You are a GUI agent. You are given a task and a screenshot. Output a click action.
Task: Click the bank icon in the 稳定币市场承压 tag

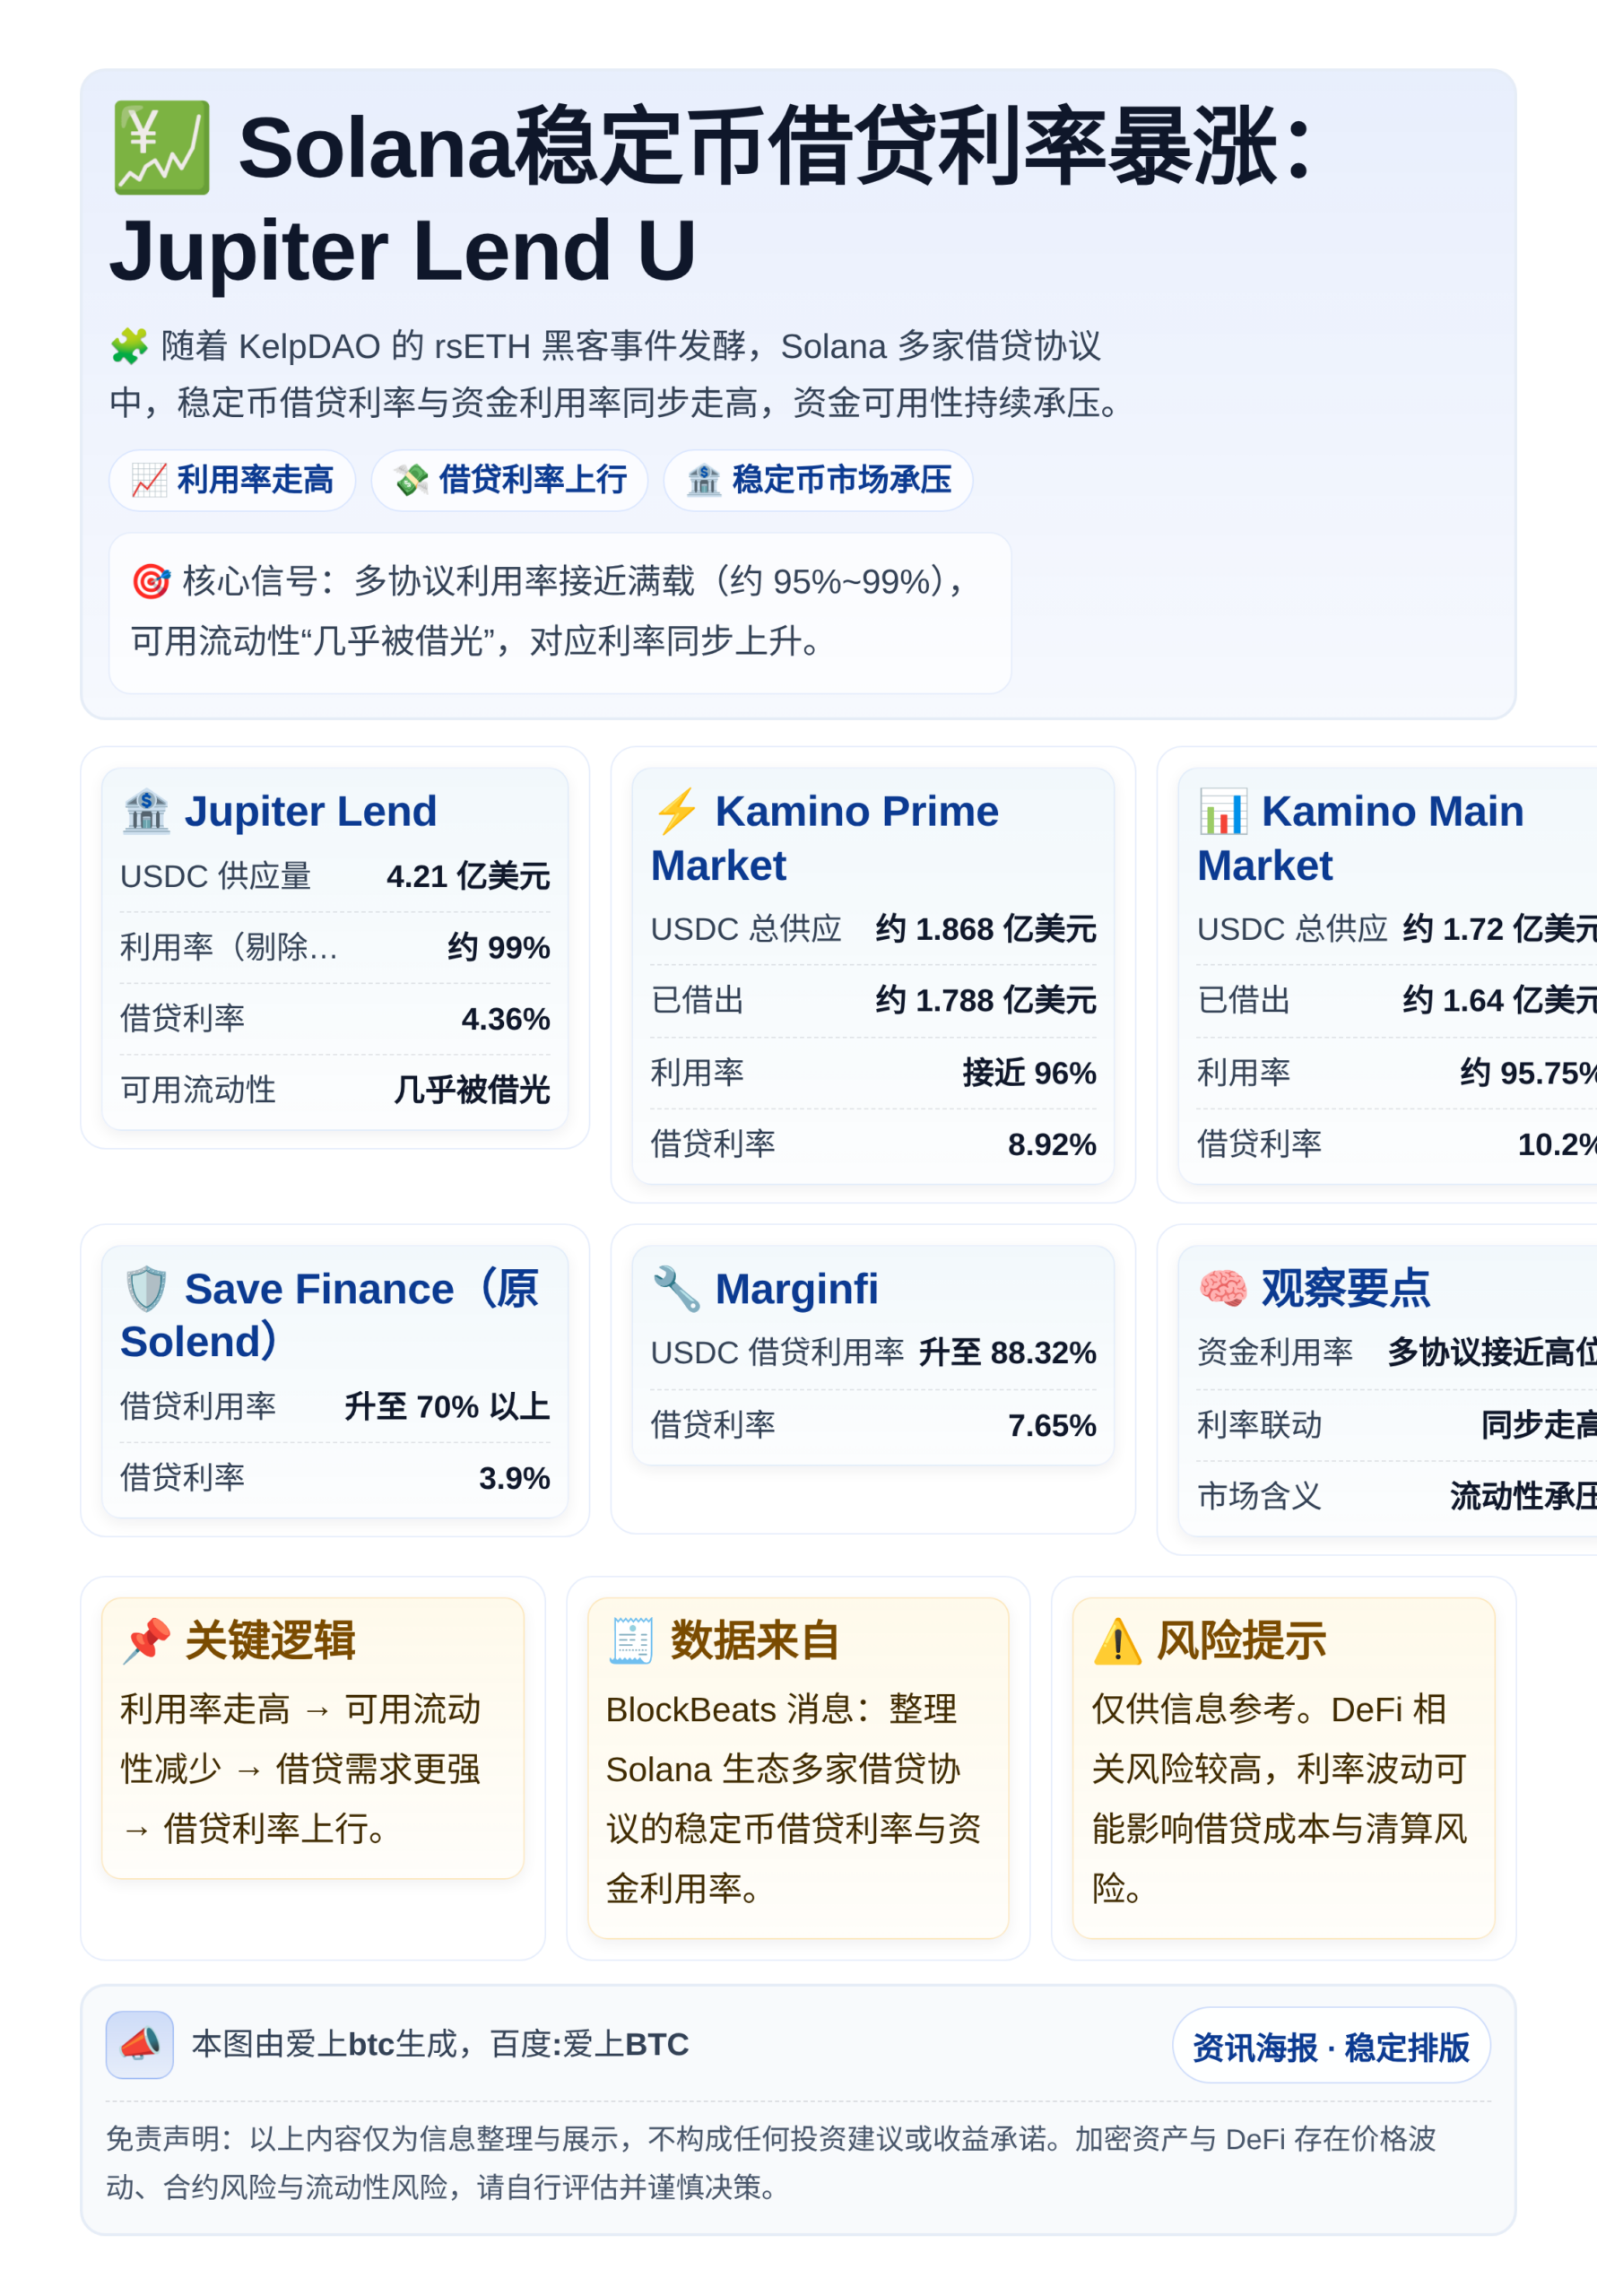[x=704, y=480]
